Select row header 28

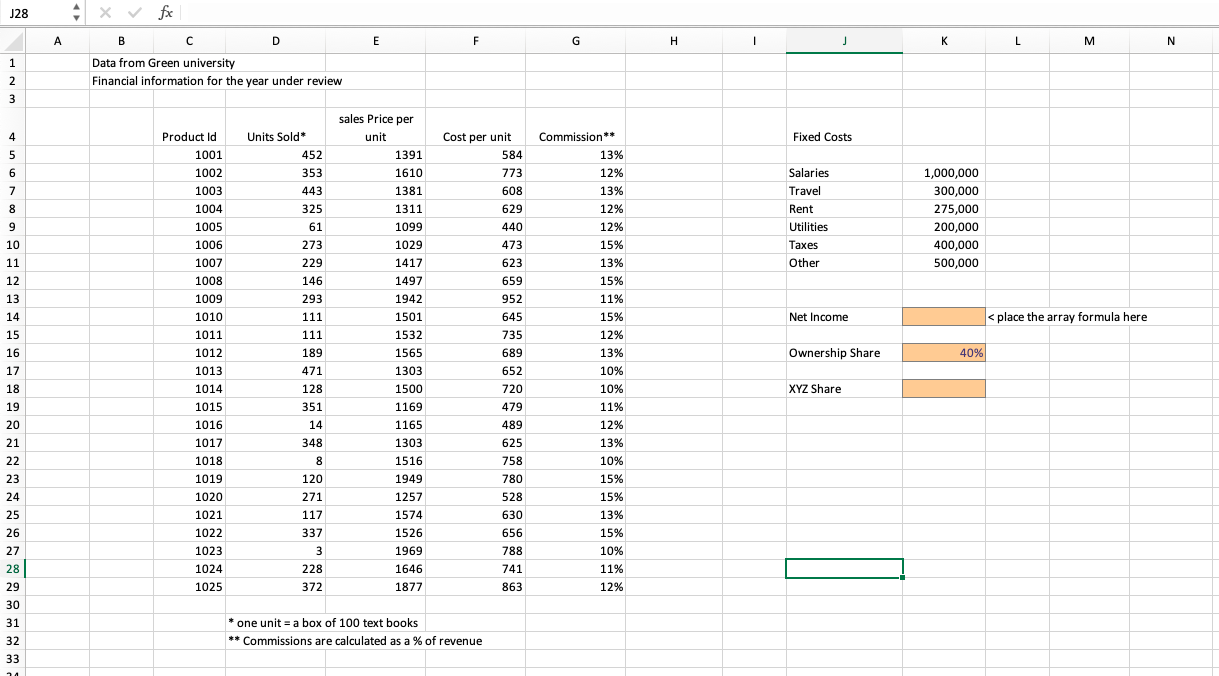coord(11,569)
